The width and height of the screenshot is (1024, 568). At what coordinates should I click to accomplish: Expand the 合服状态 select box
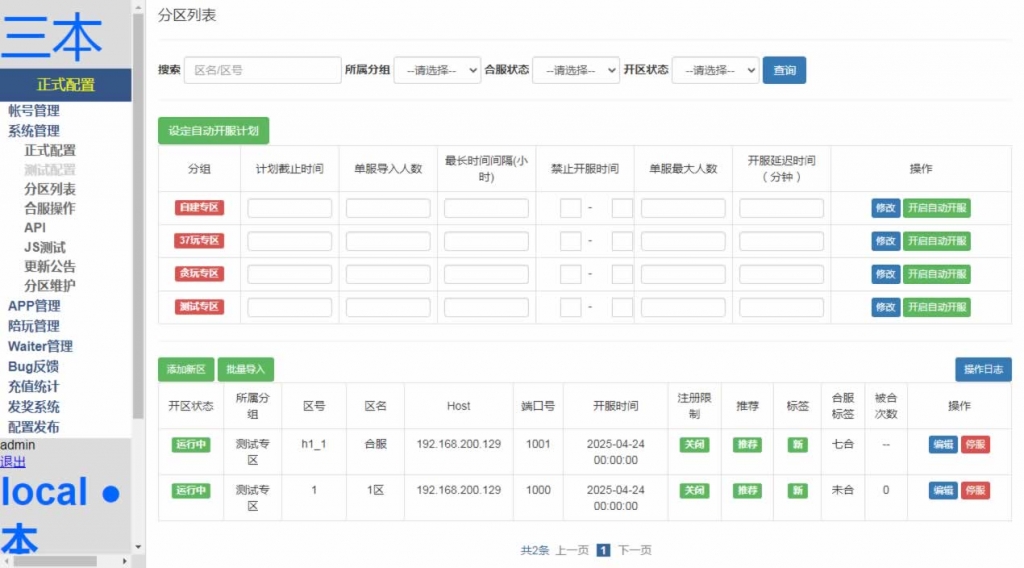pos(576,70)
